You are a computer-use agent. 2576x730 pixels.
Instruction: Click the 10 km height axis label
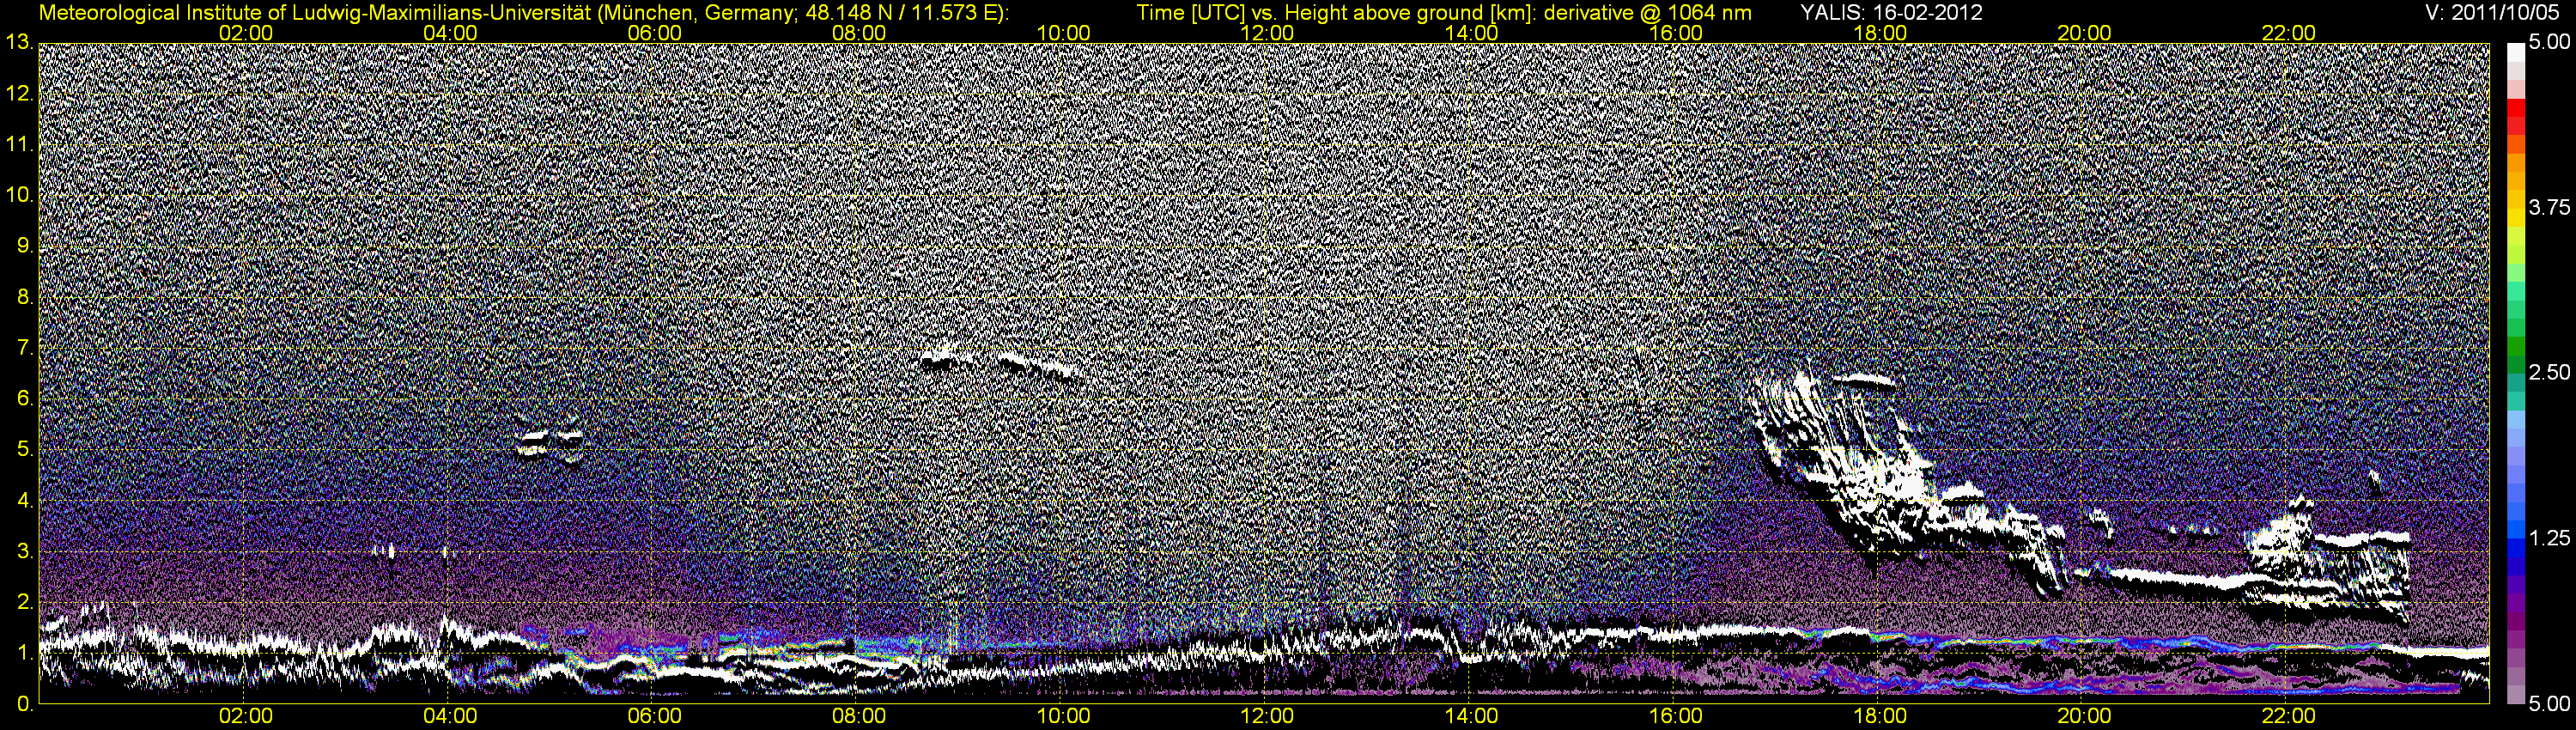pos(19,195)
